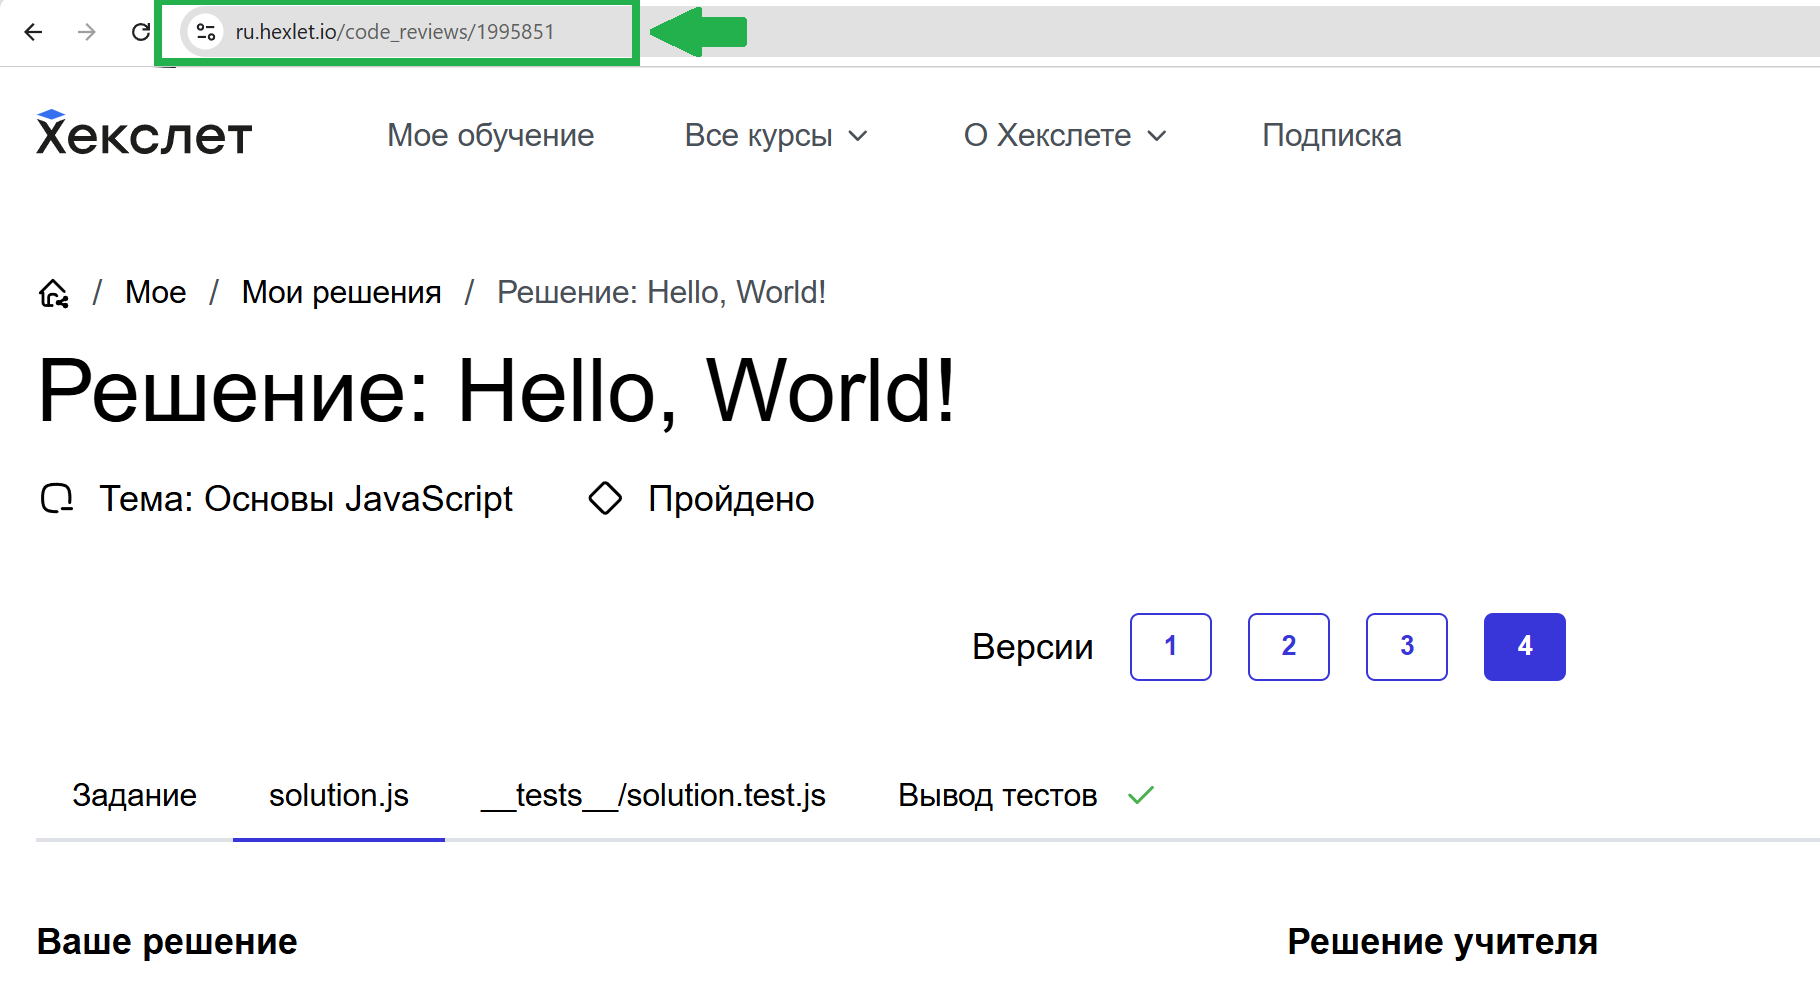Image resolution: width=1820 pixels, height=994 pixels.
Task: Open Мое обучение in the navigation
Action: coord(490,135)
